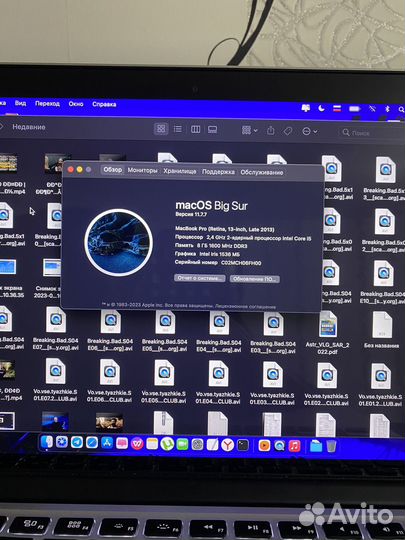
Task: Open the Finder grouping options dropdown
Action: click(x=250, y=130)
